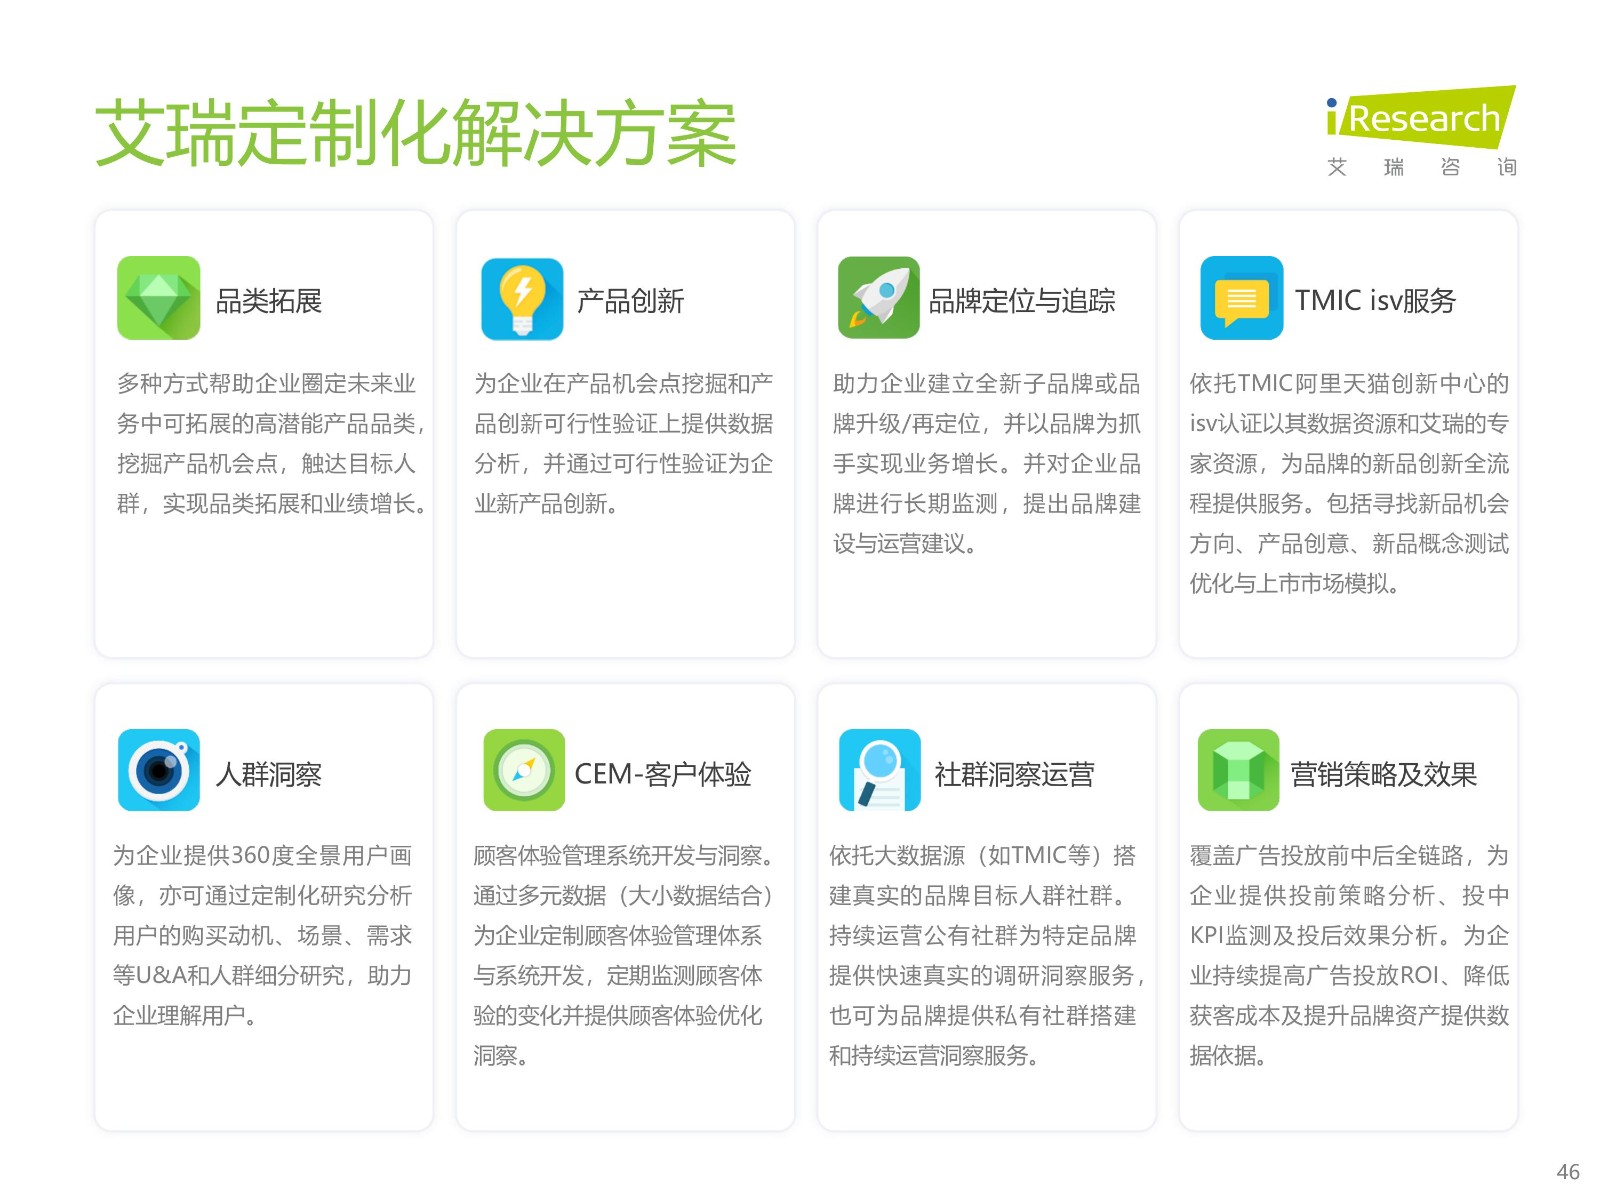This screenshot has height=1200, width=1600.
Task: Click the line 牌进行长期监测，提出品牌建
Action: tap(986, 504)
